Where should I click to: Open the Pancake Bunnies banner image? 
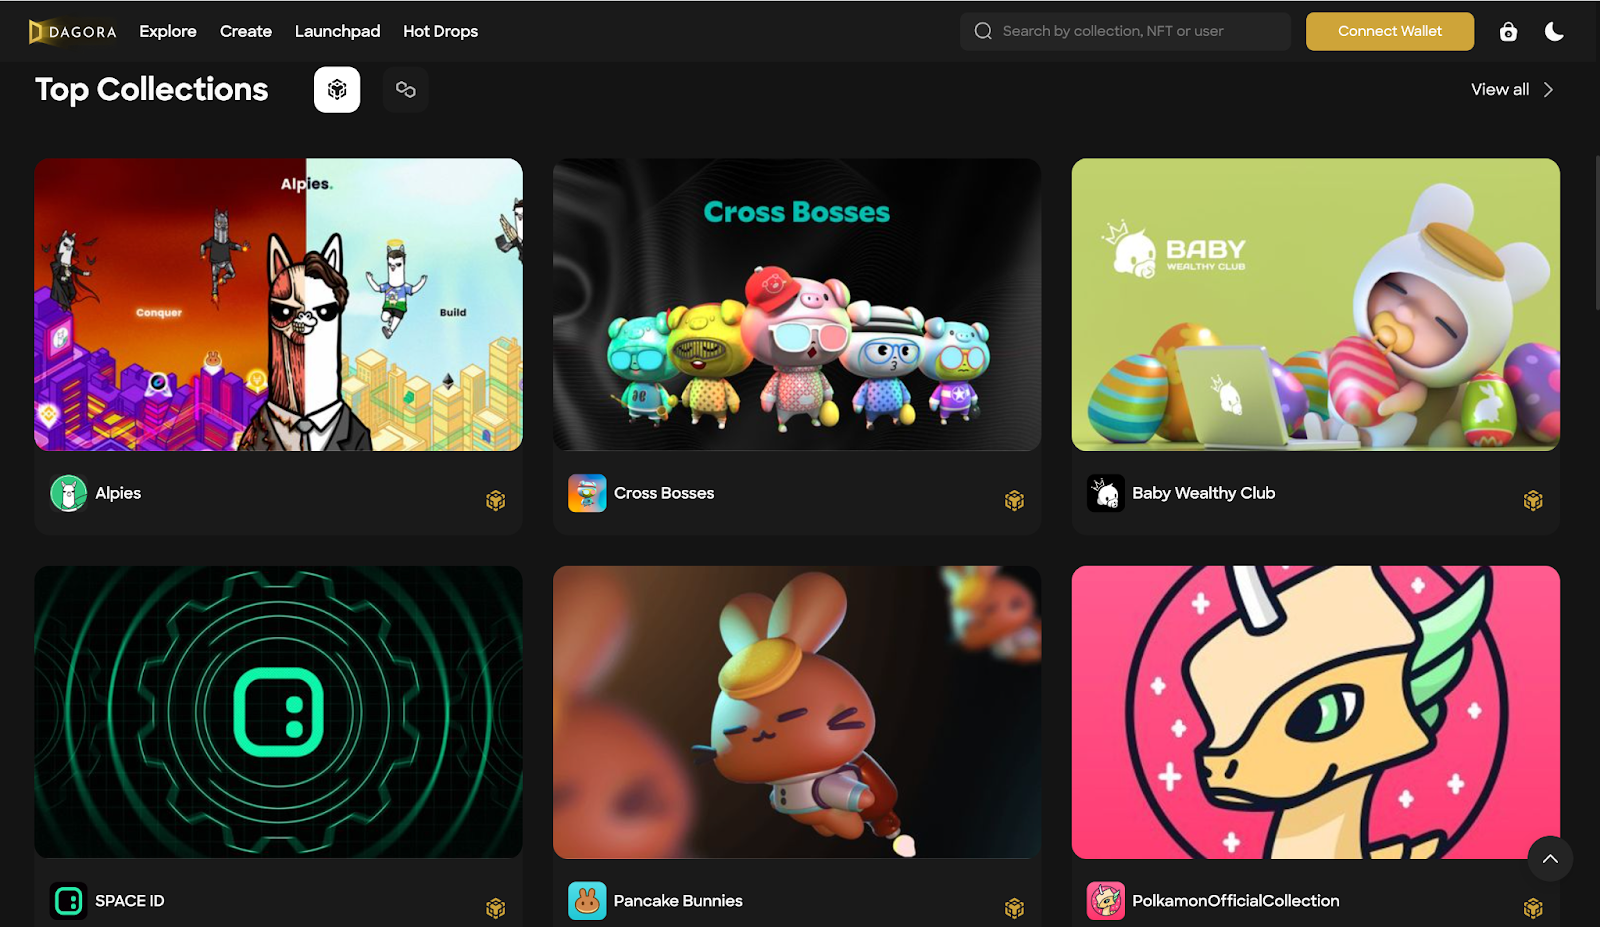point(797,712)
